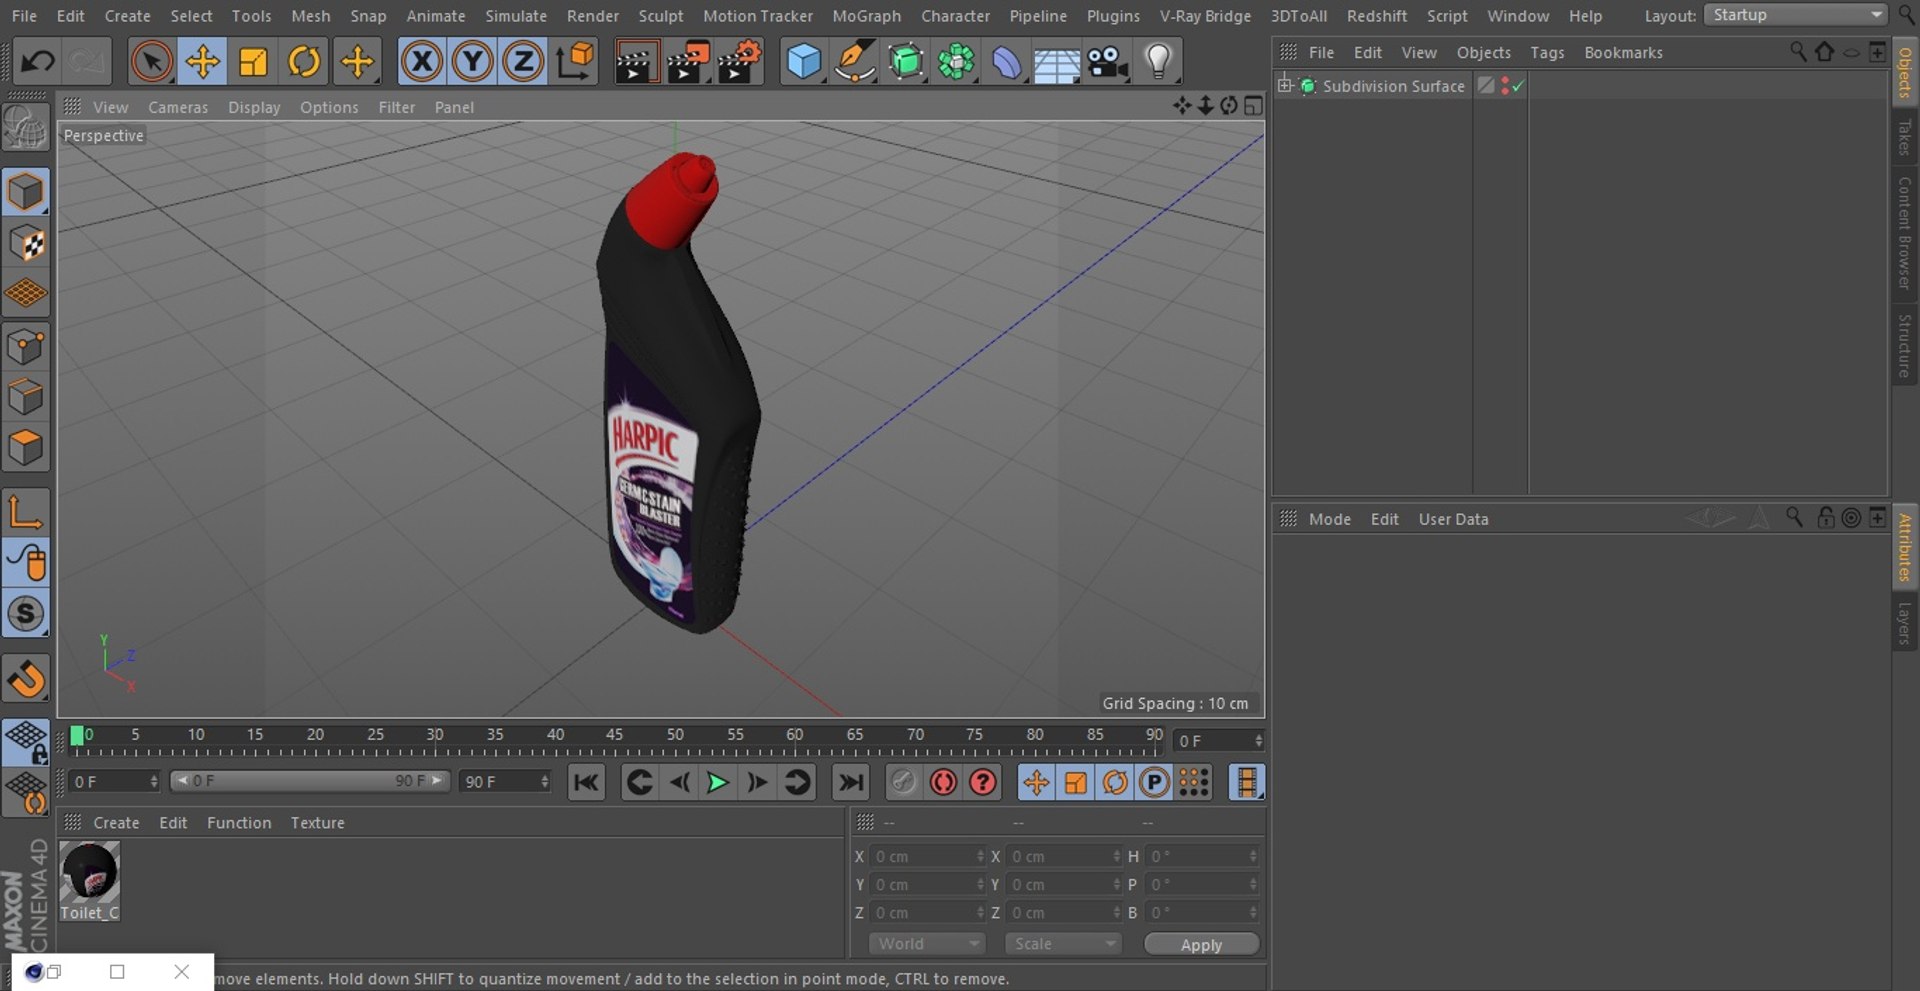Select the spline Pen tool
This screenshot has width=1920, height=991.
854,62
